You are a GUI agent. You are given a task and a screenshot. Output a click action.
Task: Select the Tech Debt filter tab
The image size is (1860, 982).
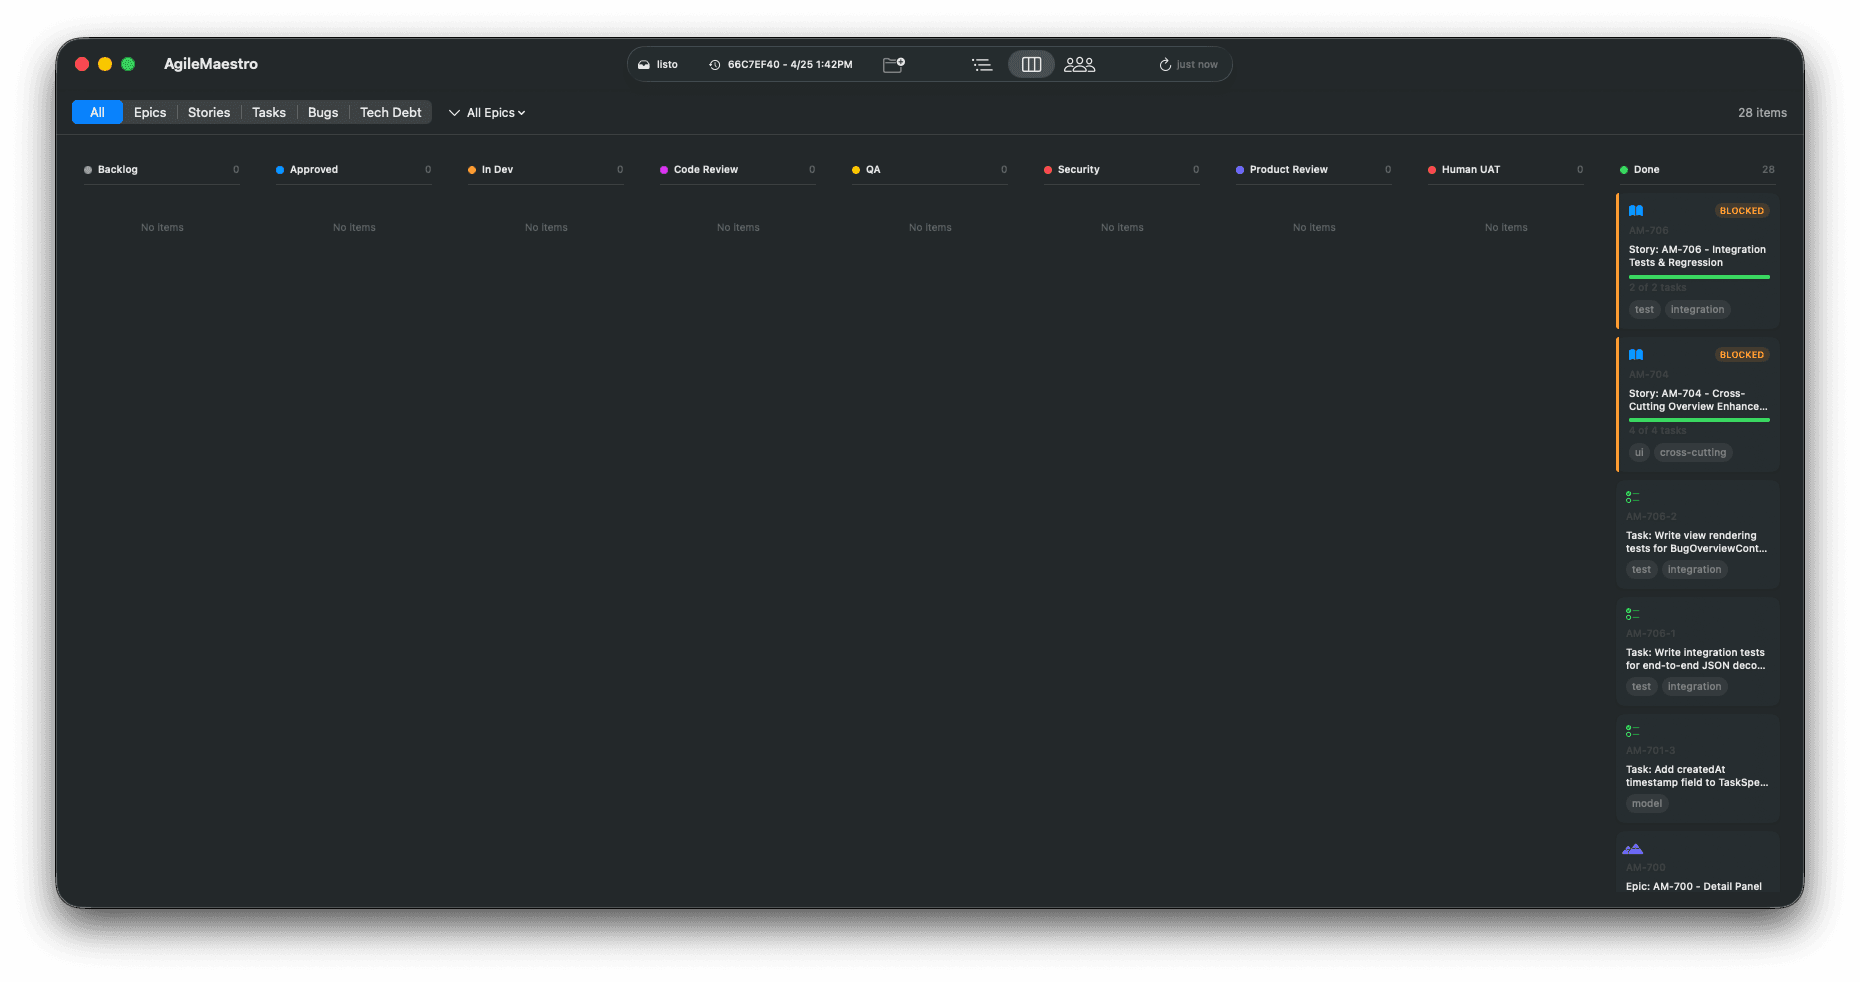(x=391, y=112)
